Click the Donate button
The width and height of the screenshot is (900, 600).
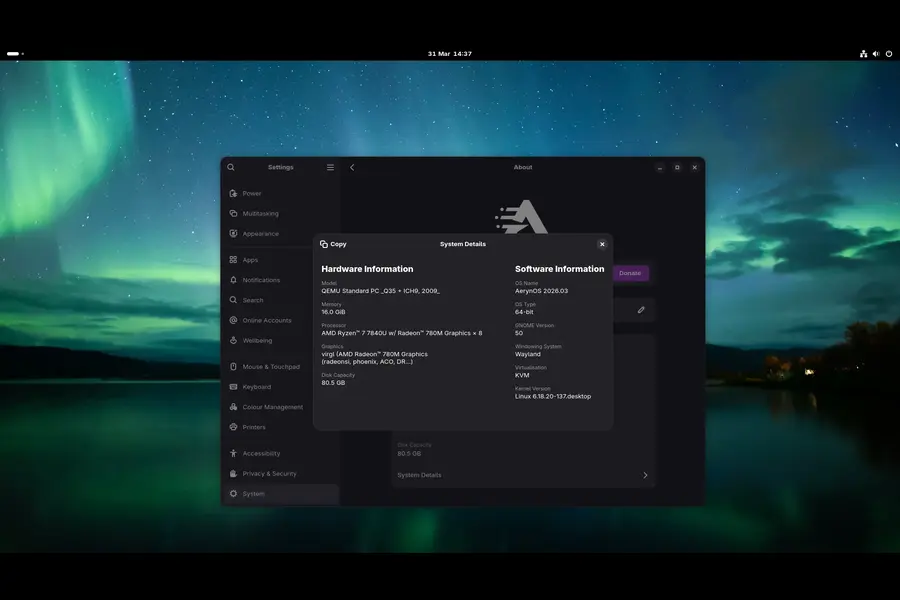629,272
